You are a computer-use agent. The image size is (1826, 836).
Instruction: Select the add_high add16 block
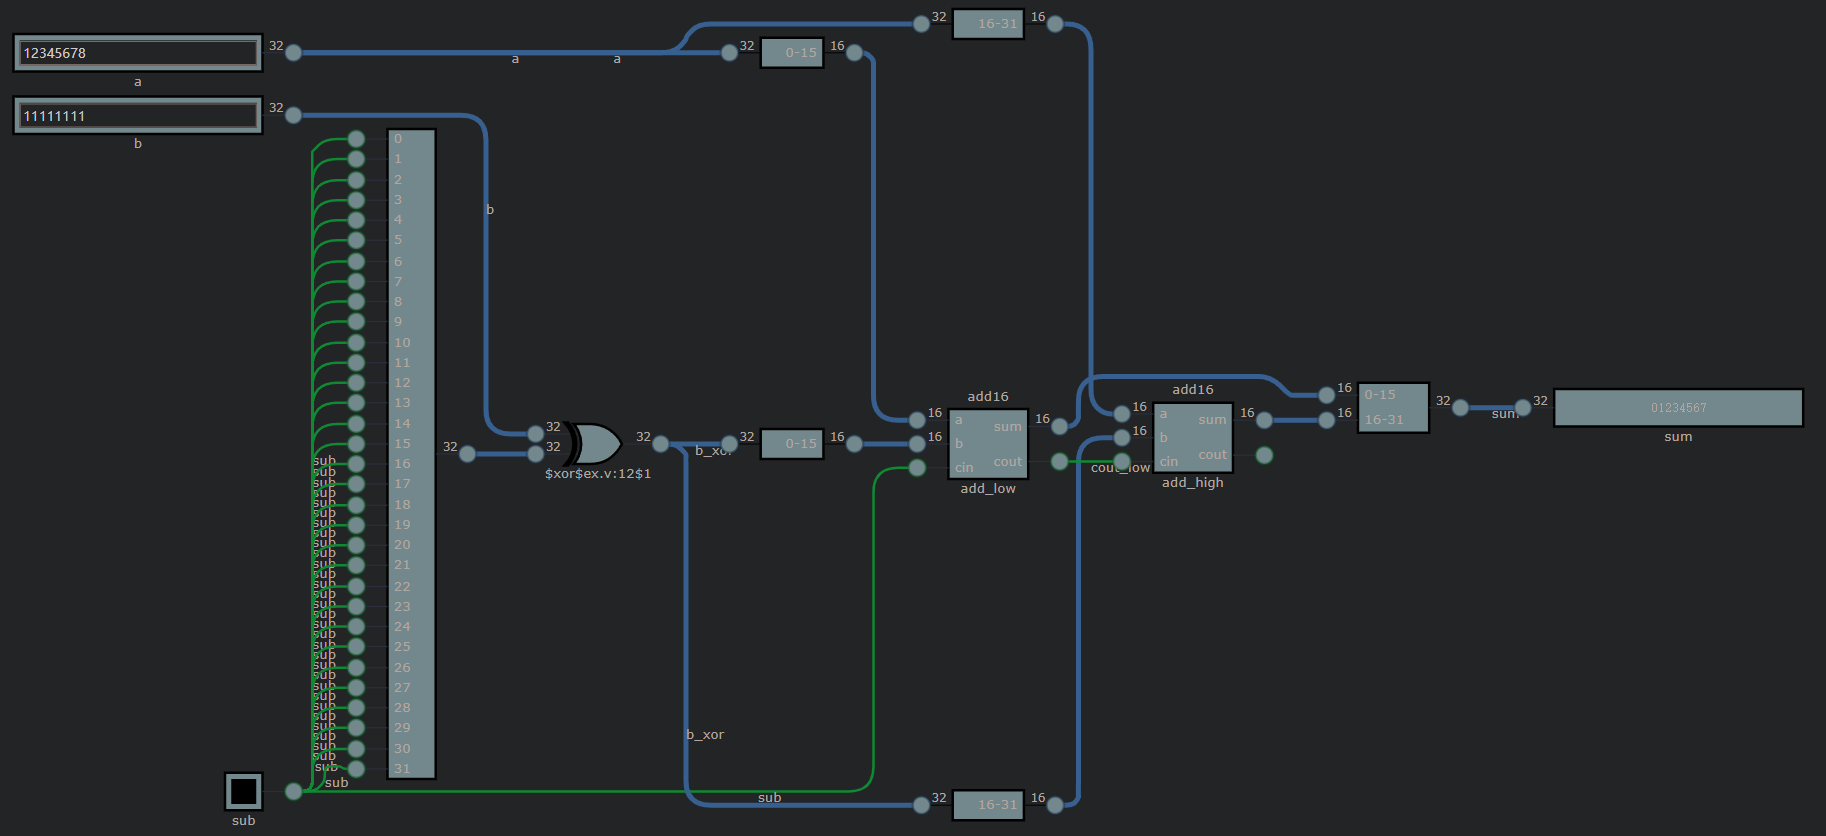coord(1193,438)
